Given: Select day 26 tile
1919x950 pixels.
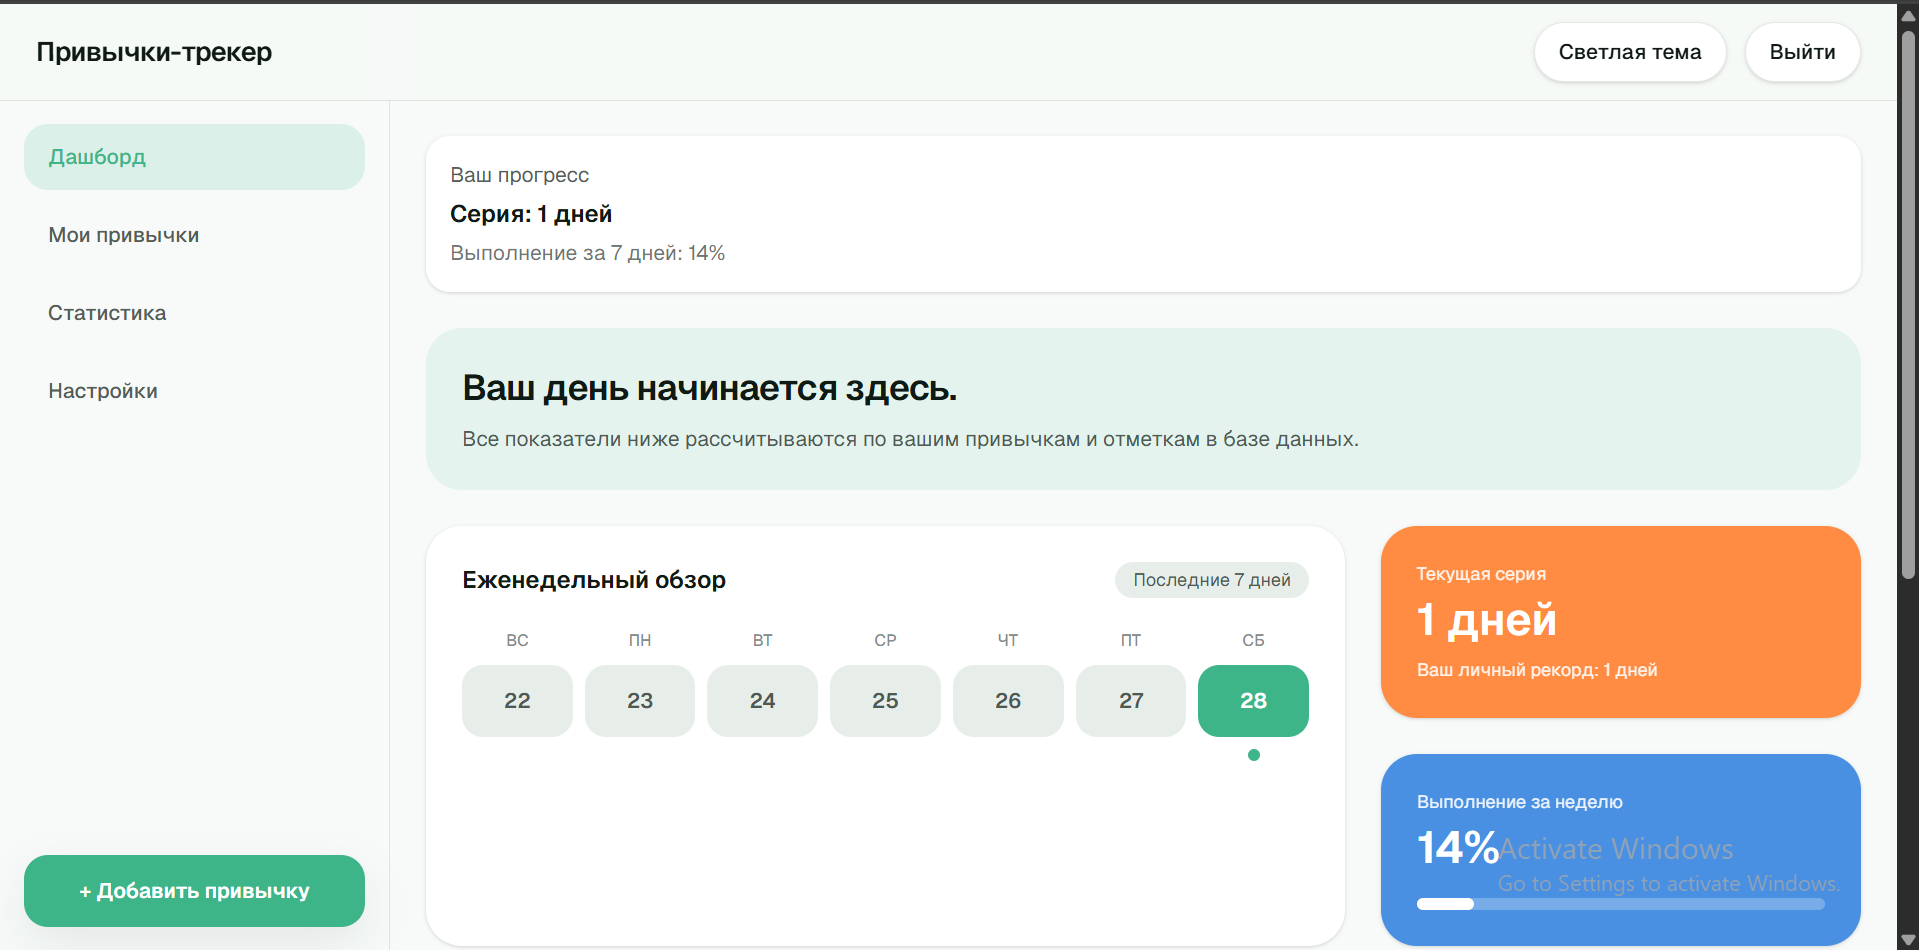Looking at the screenshot, I should point(1008,701).
